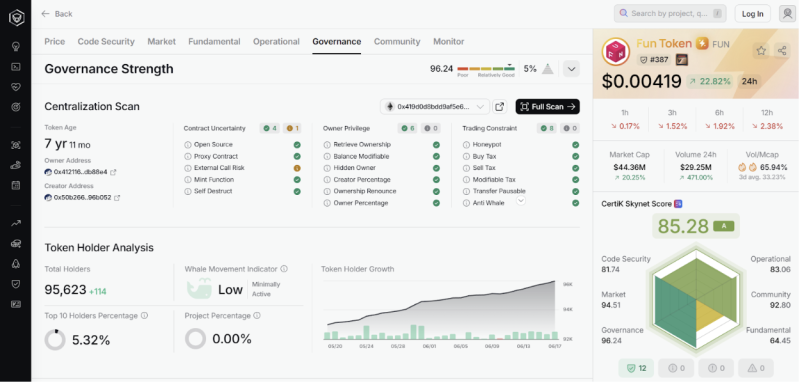Open the heart pulse icon in sidebar

(x=16, y=87)
